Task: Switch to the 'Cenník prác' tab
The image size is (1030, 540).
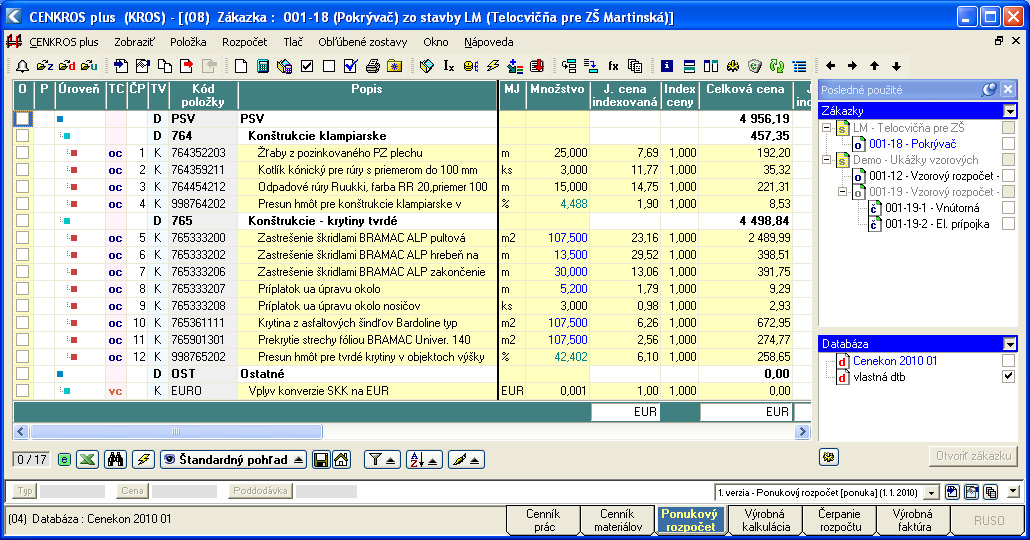Action: tap(543, 520)
